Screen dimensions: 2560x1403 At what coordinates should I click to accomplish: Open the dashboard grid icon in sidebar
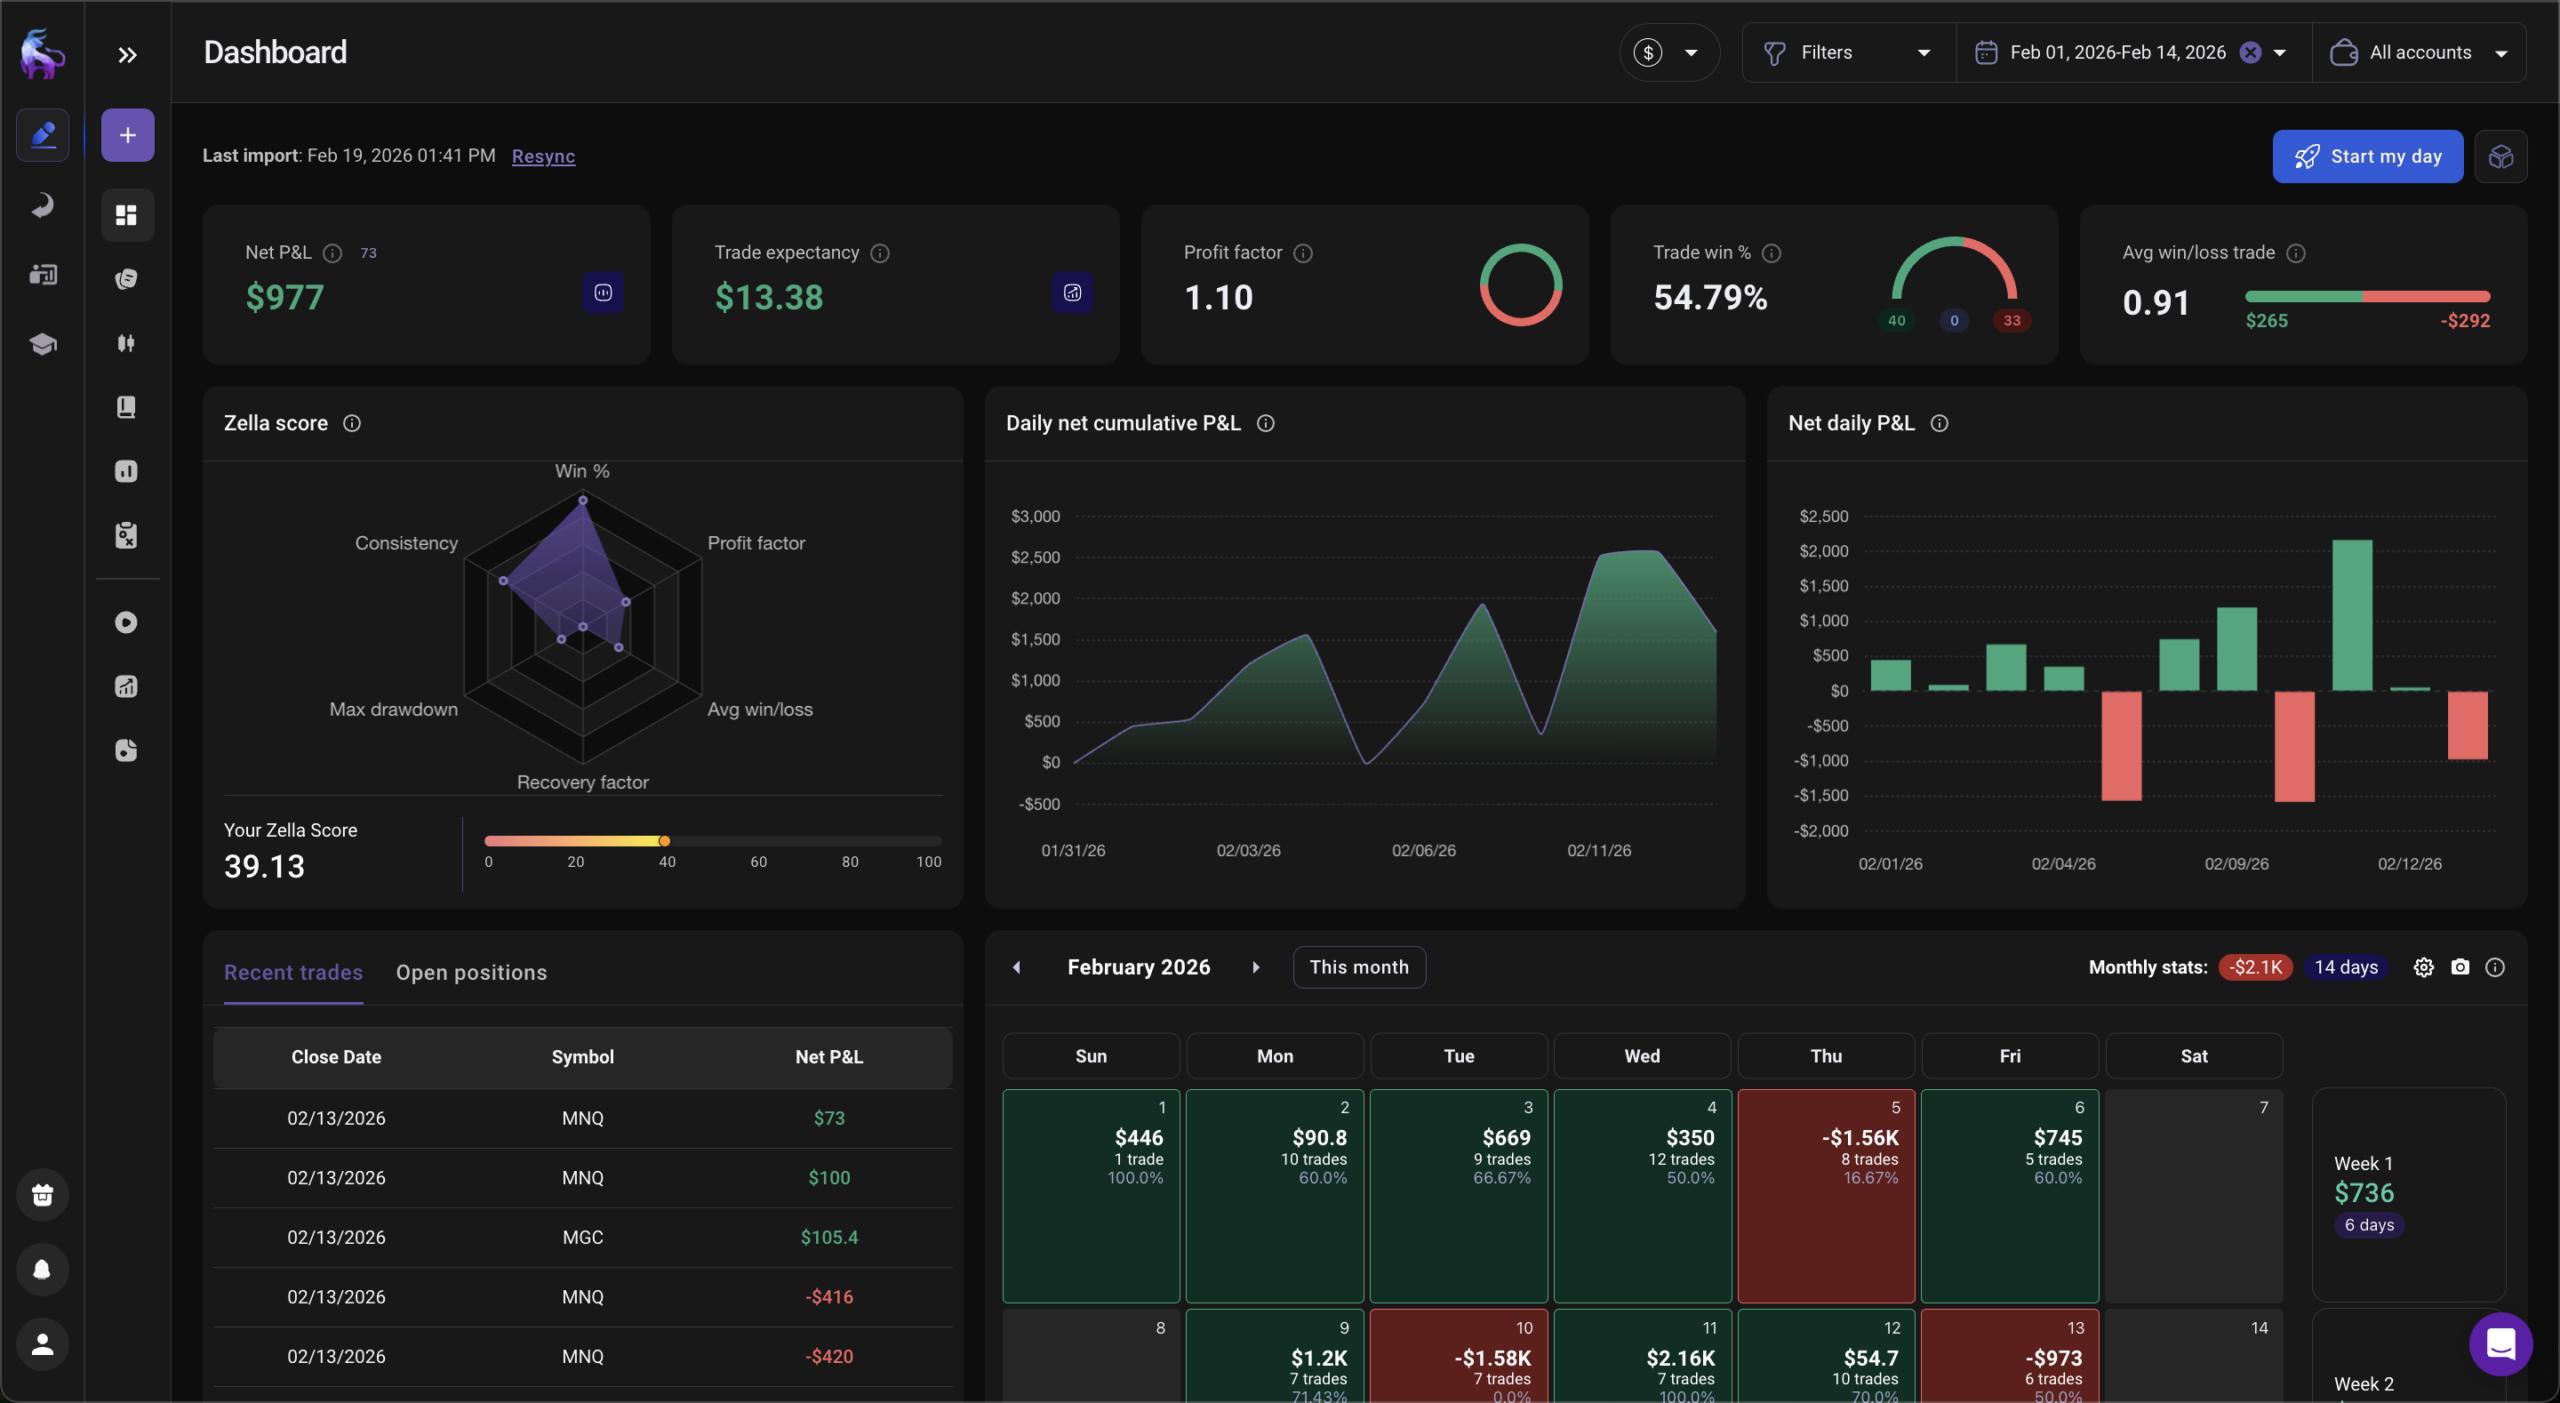pos(127,215)
